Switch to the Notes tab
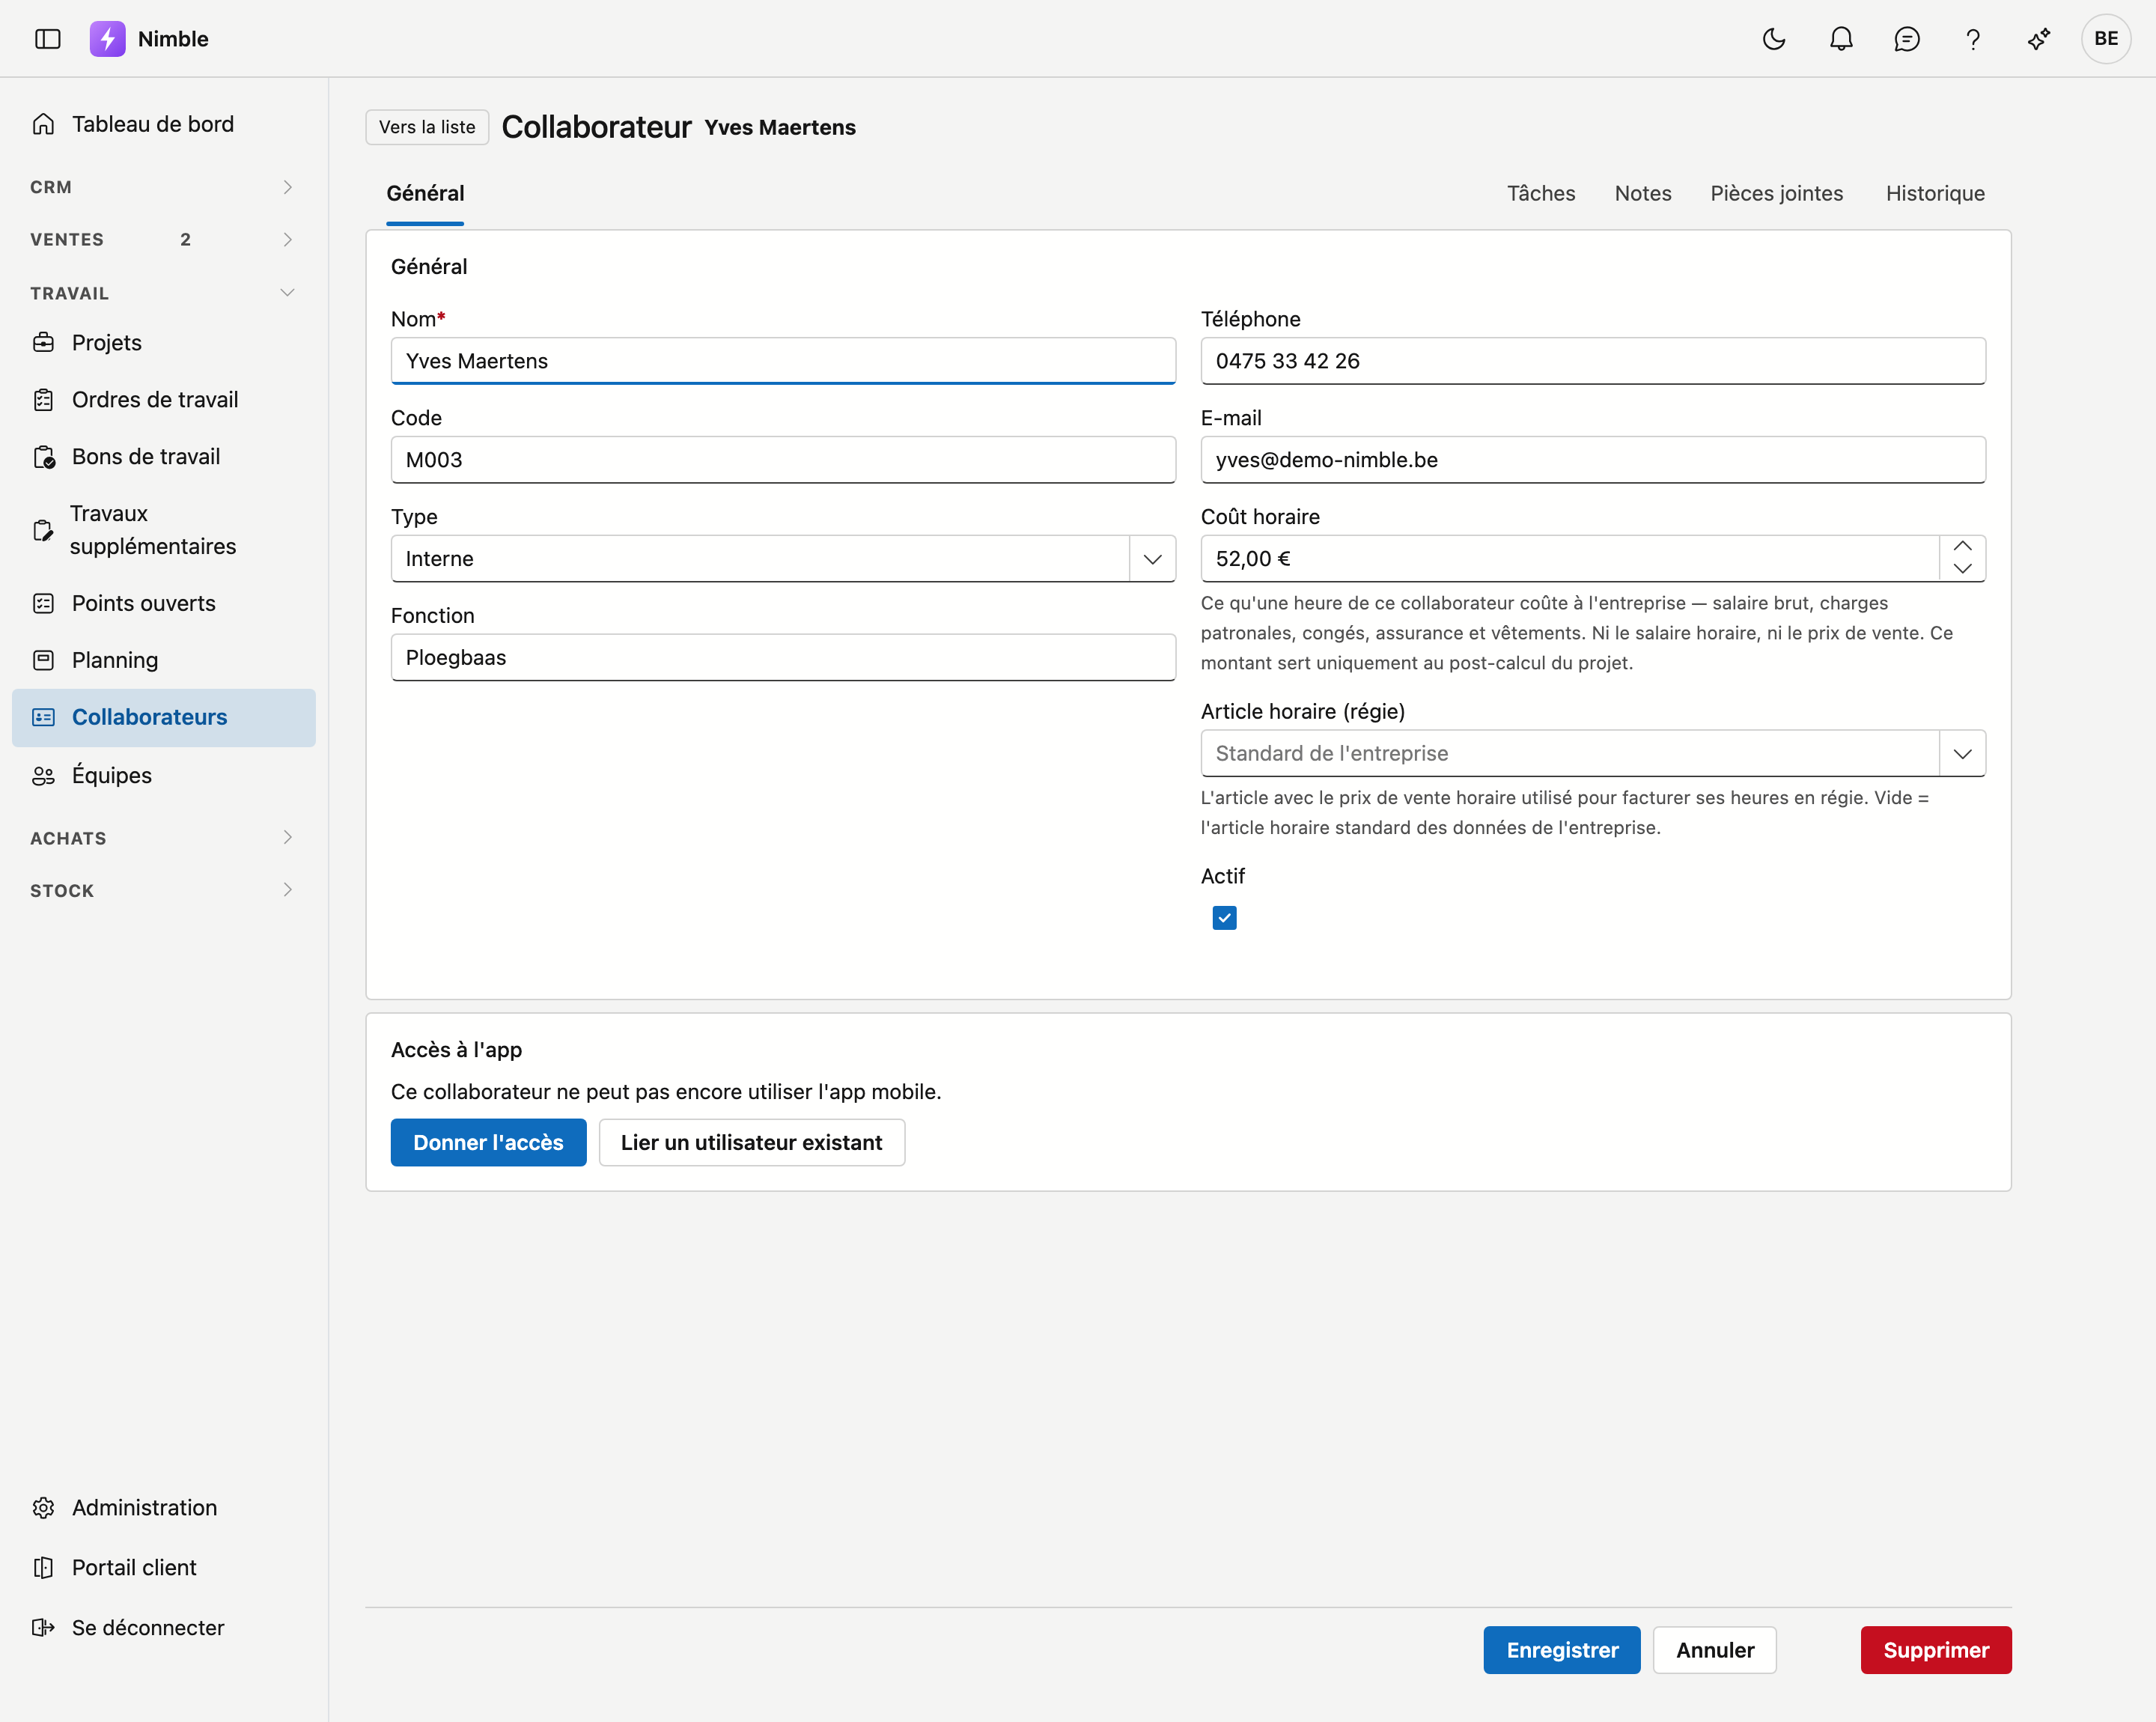Viewport: 2156px width, 1722px height. [x=1643, y=193]
